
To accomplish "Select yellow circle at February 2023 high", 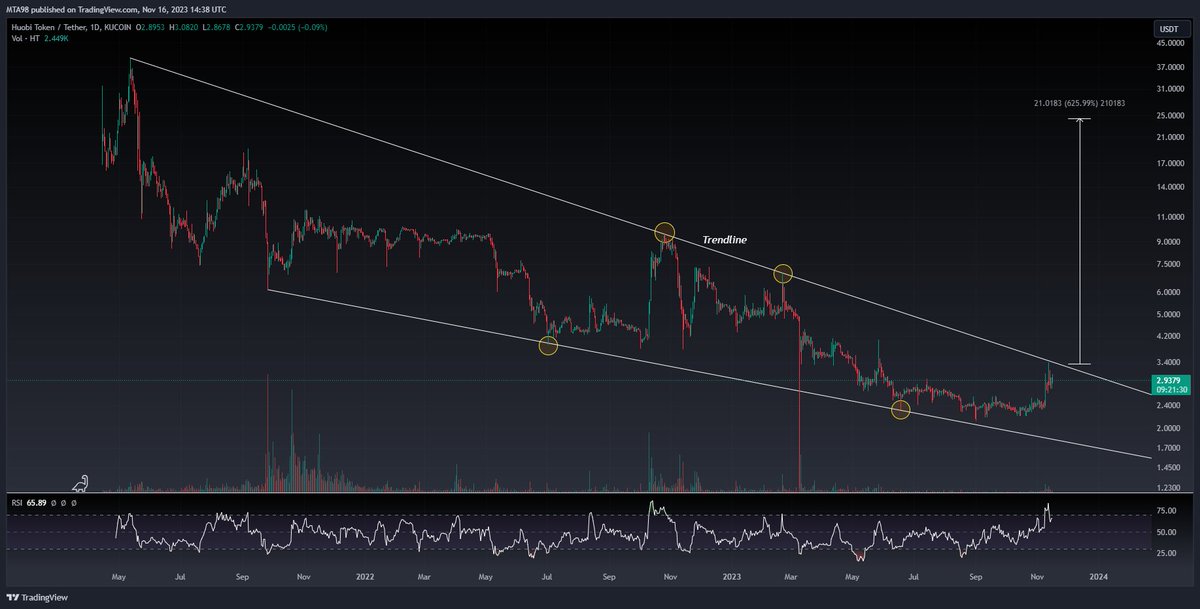I will [783, 273].
